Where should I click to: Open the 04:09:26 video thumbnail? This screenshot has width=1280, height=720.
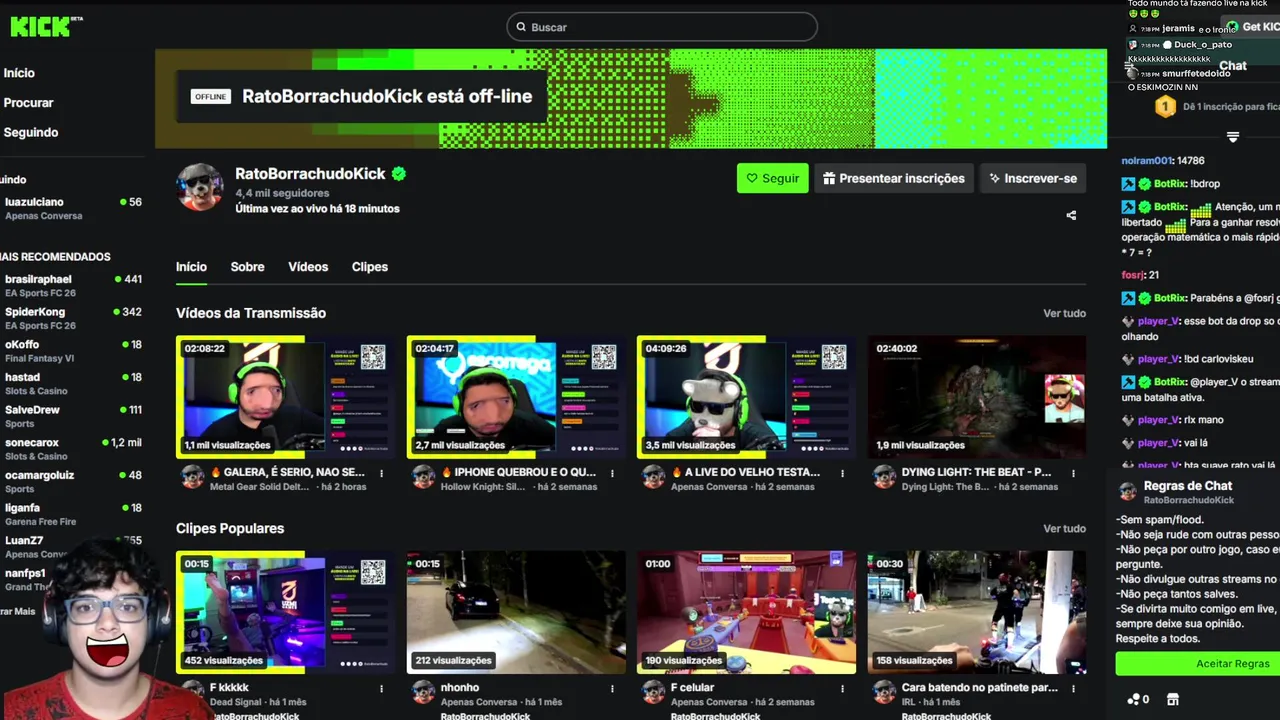[746, 397]
